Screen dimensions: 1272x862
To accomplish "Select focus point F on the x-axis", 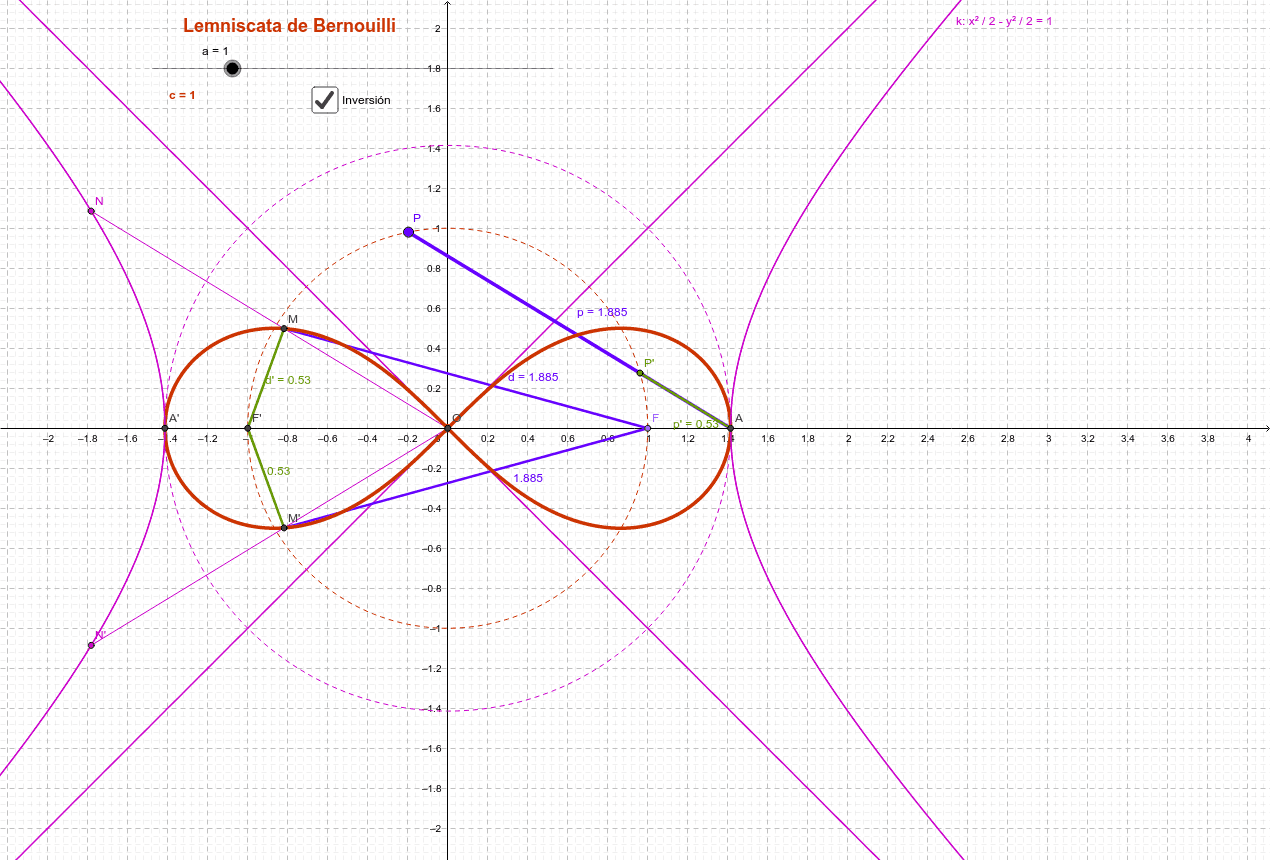I will pyautogui.click(x=648, y=428).
